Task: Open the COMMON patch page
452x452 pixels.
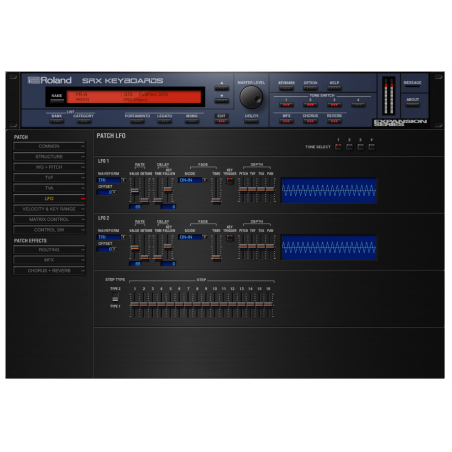Action: (49, 146)
